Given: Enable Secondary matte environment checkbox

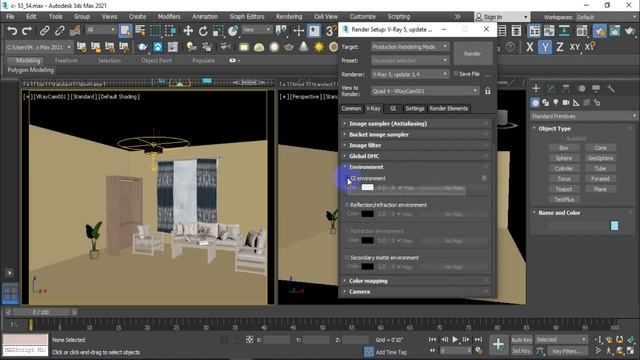Looking at the screenshot, I should (347, 258).
